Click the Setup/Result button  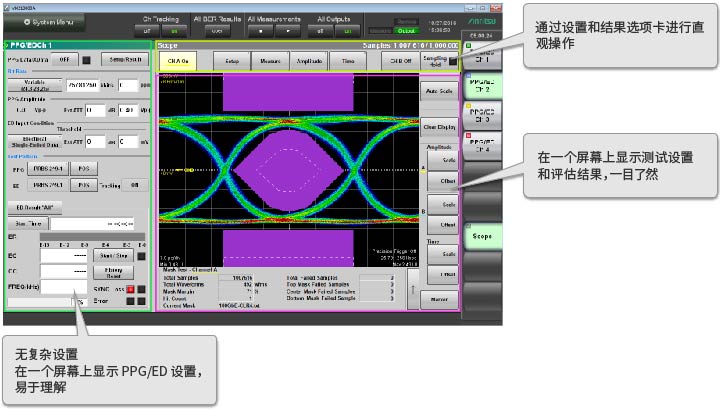[x=125, y=60]
